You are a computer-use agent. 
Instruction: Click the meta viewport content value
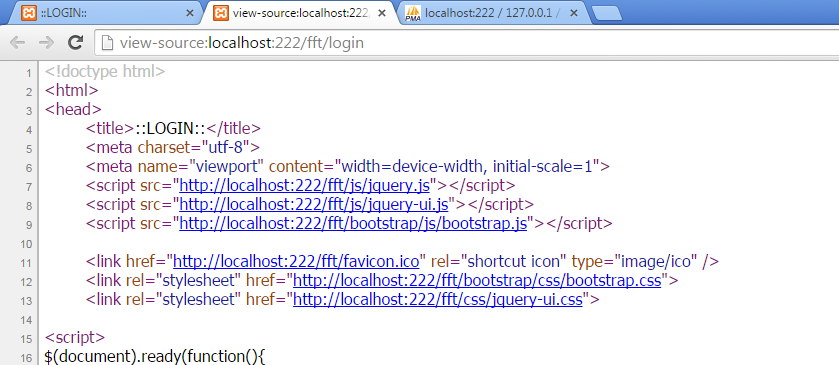coord(467,166)
